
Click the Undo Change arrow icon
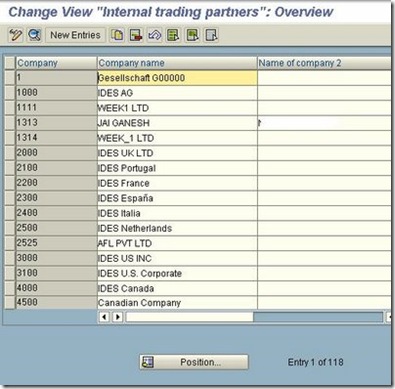click(155, 35)
